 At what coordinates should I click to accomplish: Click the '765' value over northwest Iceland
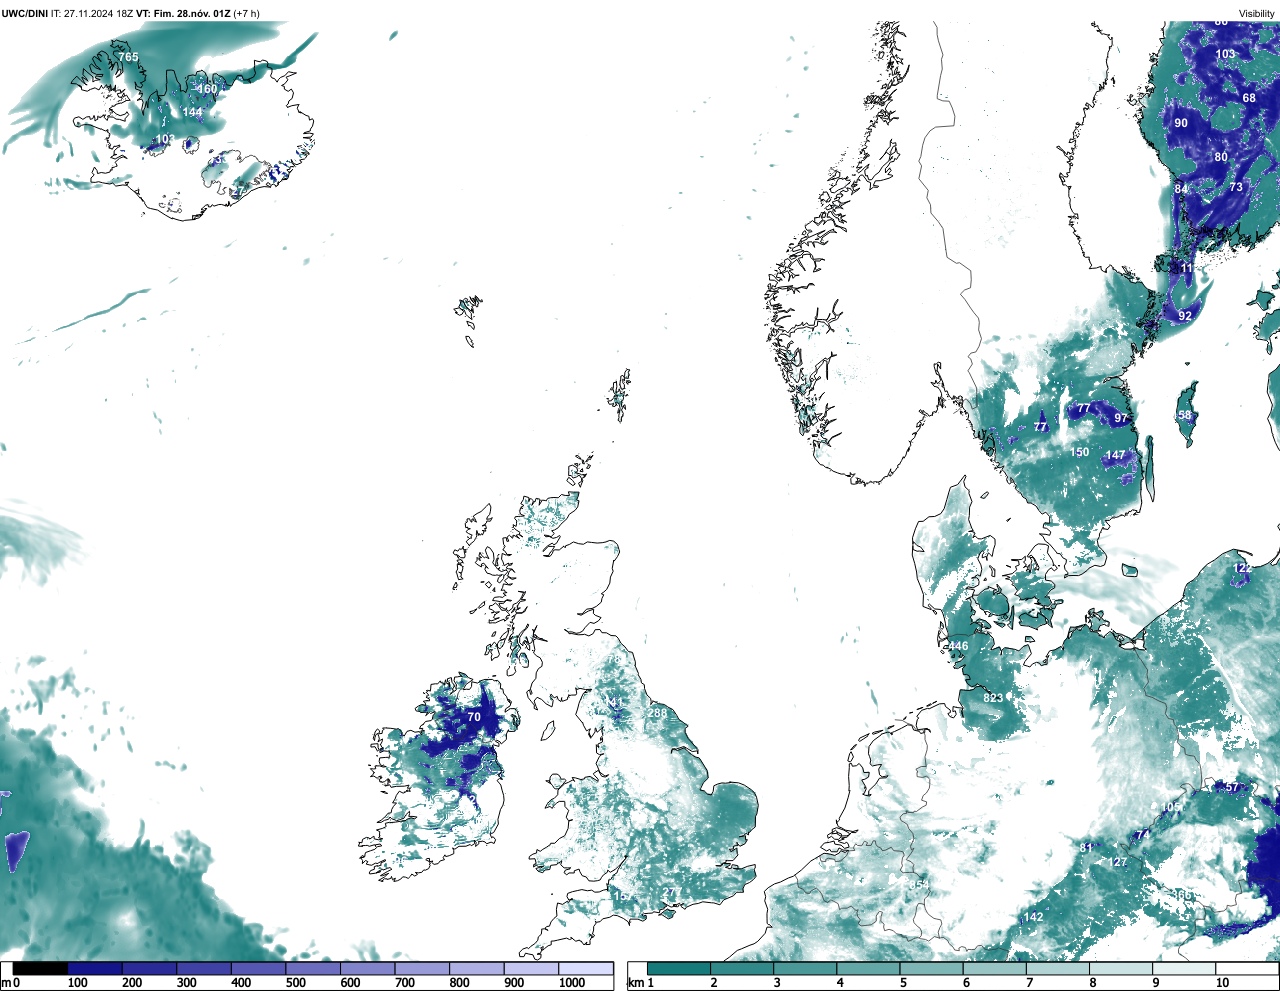click(x=129, y=57)
